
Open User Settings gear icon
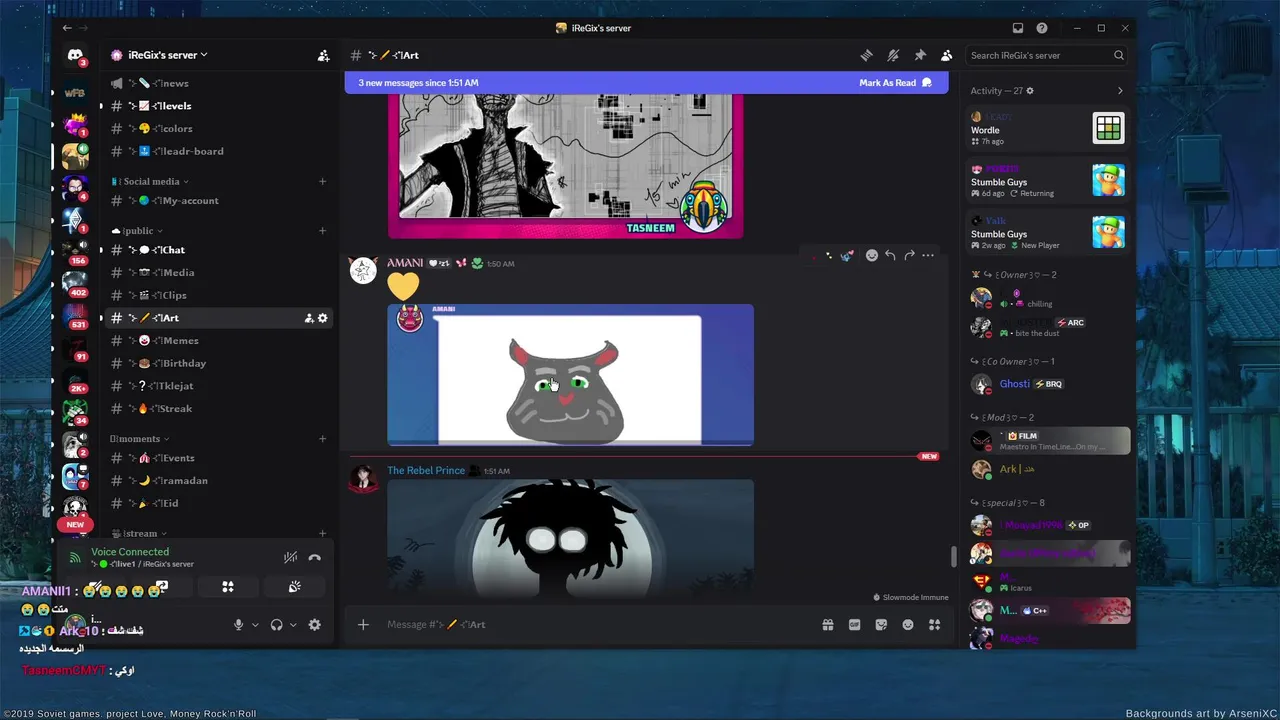tap(314, 625)
